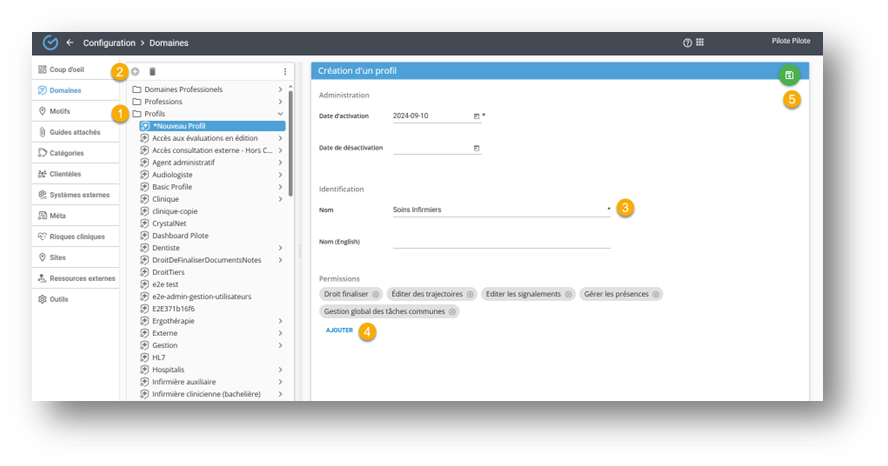Click the Nom (English) input field

pos(500,241)
